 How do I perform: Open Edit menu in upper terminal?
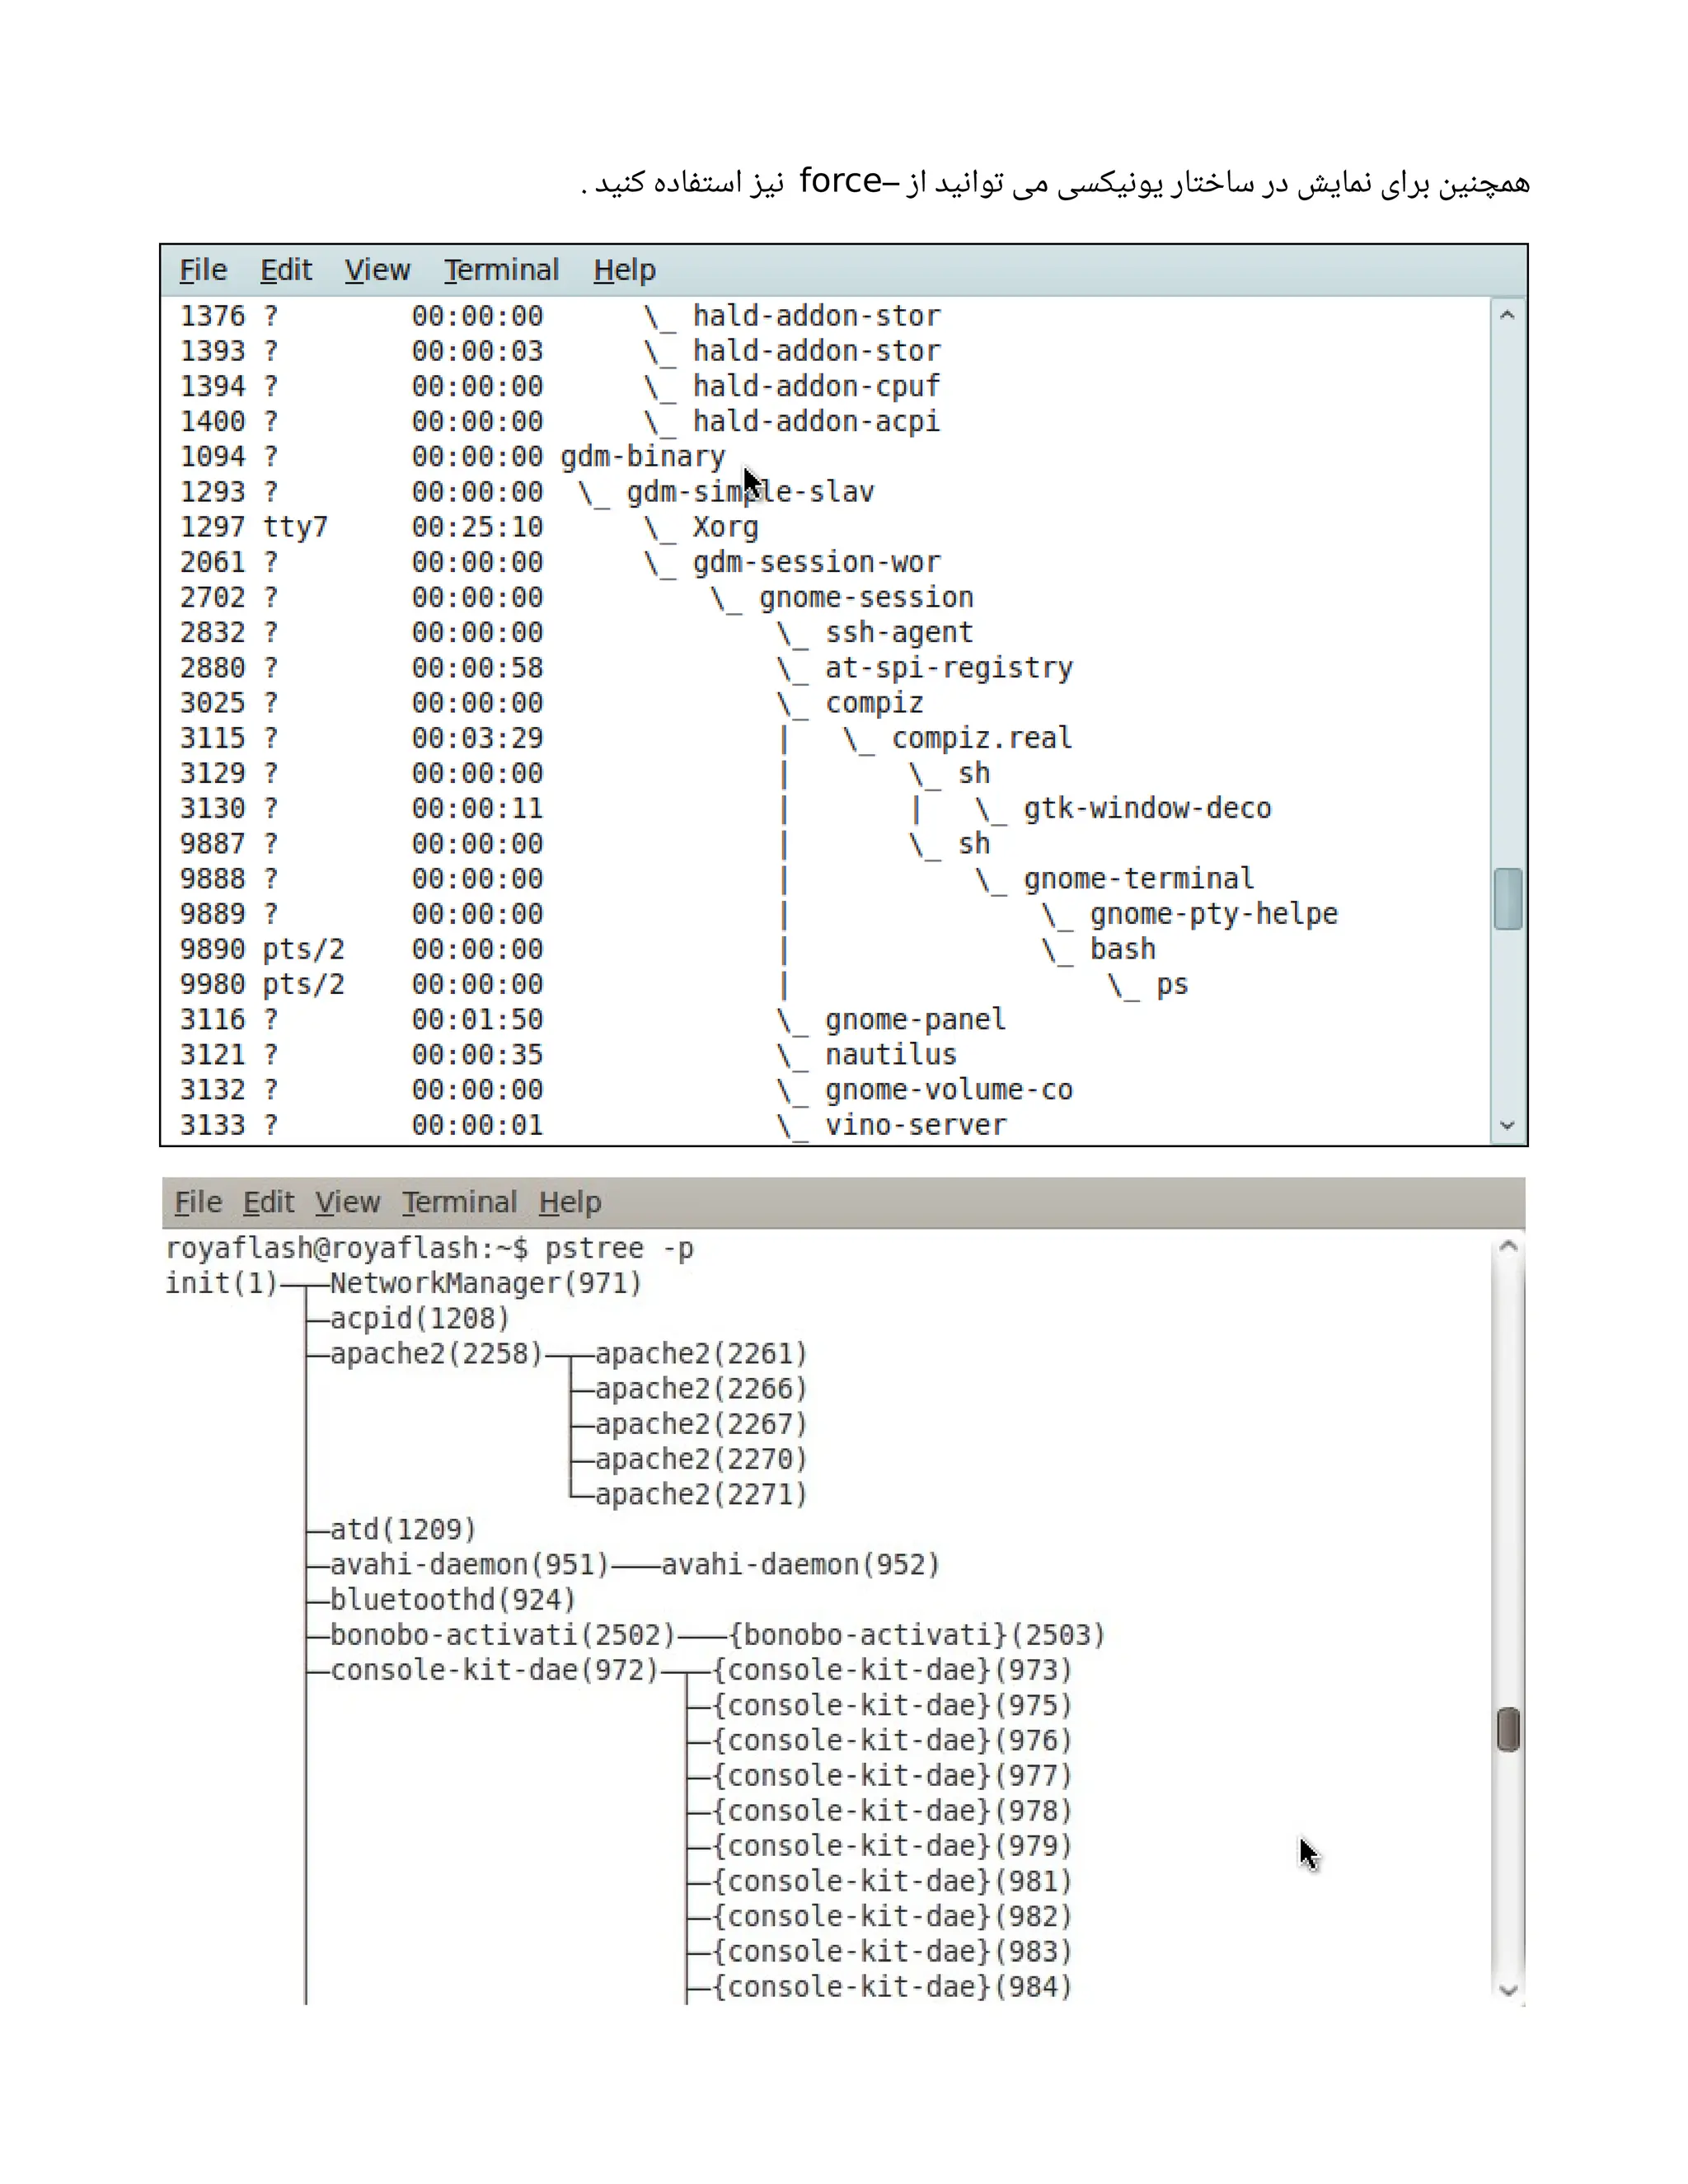pos(286,270)
